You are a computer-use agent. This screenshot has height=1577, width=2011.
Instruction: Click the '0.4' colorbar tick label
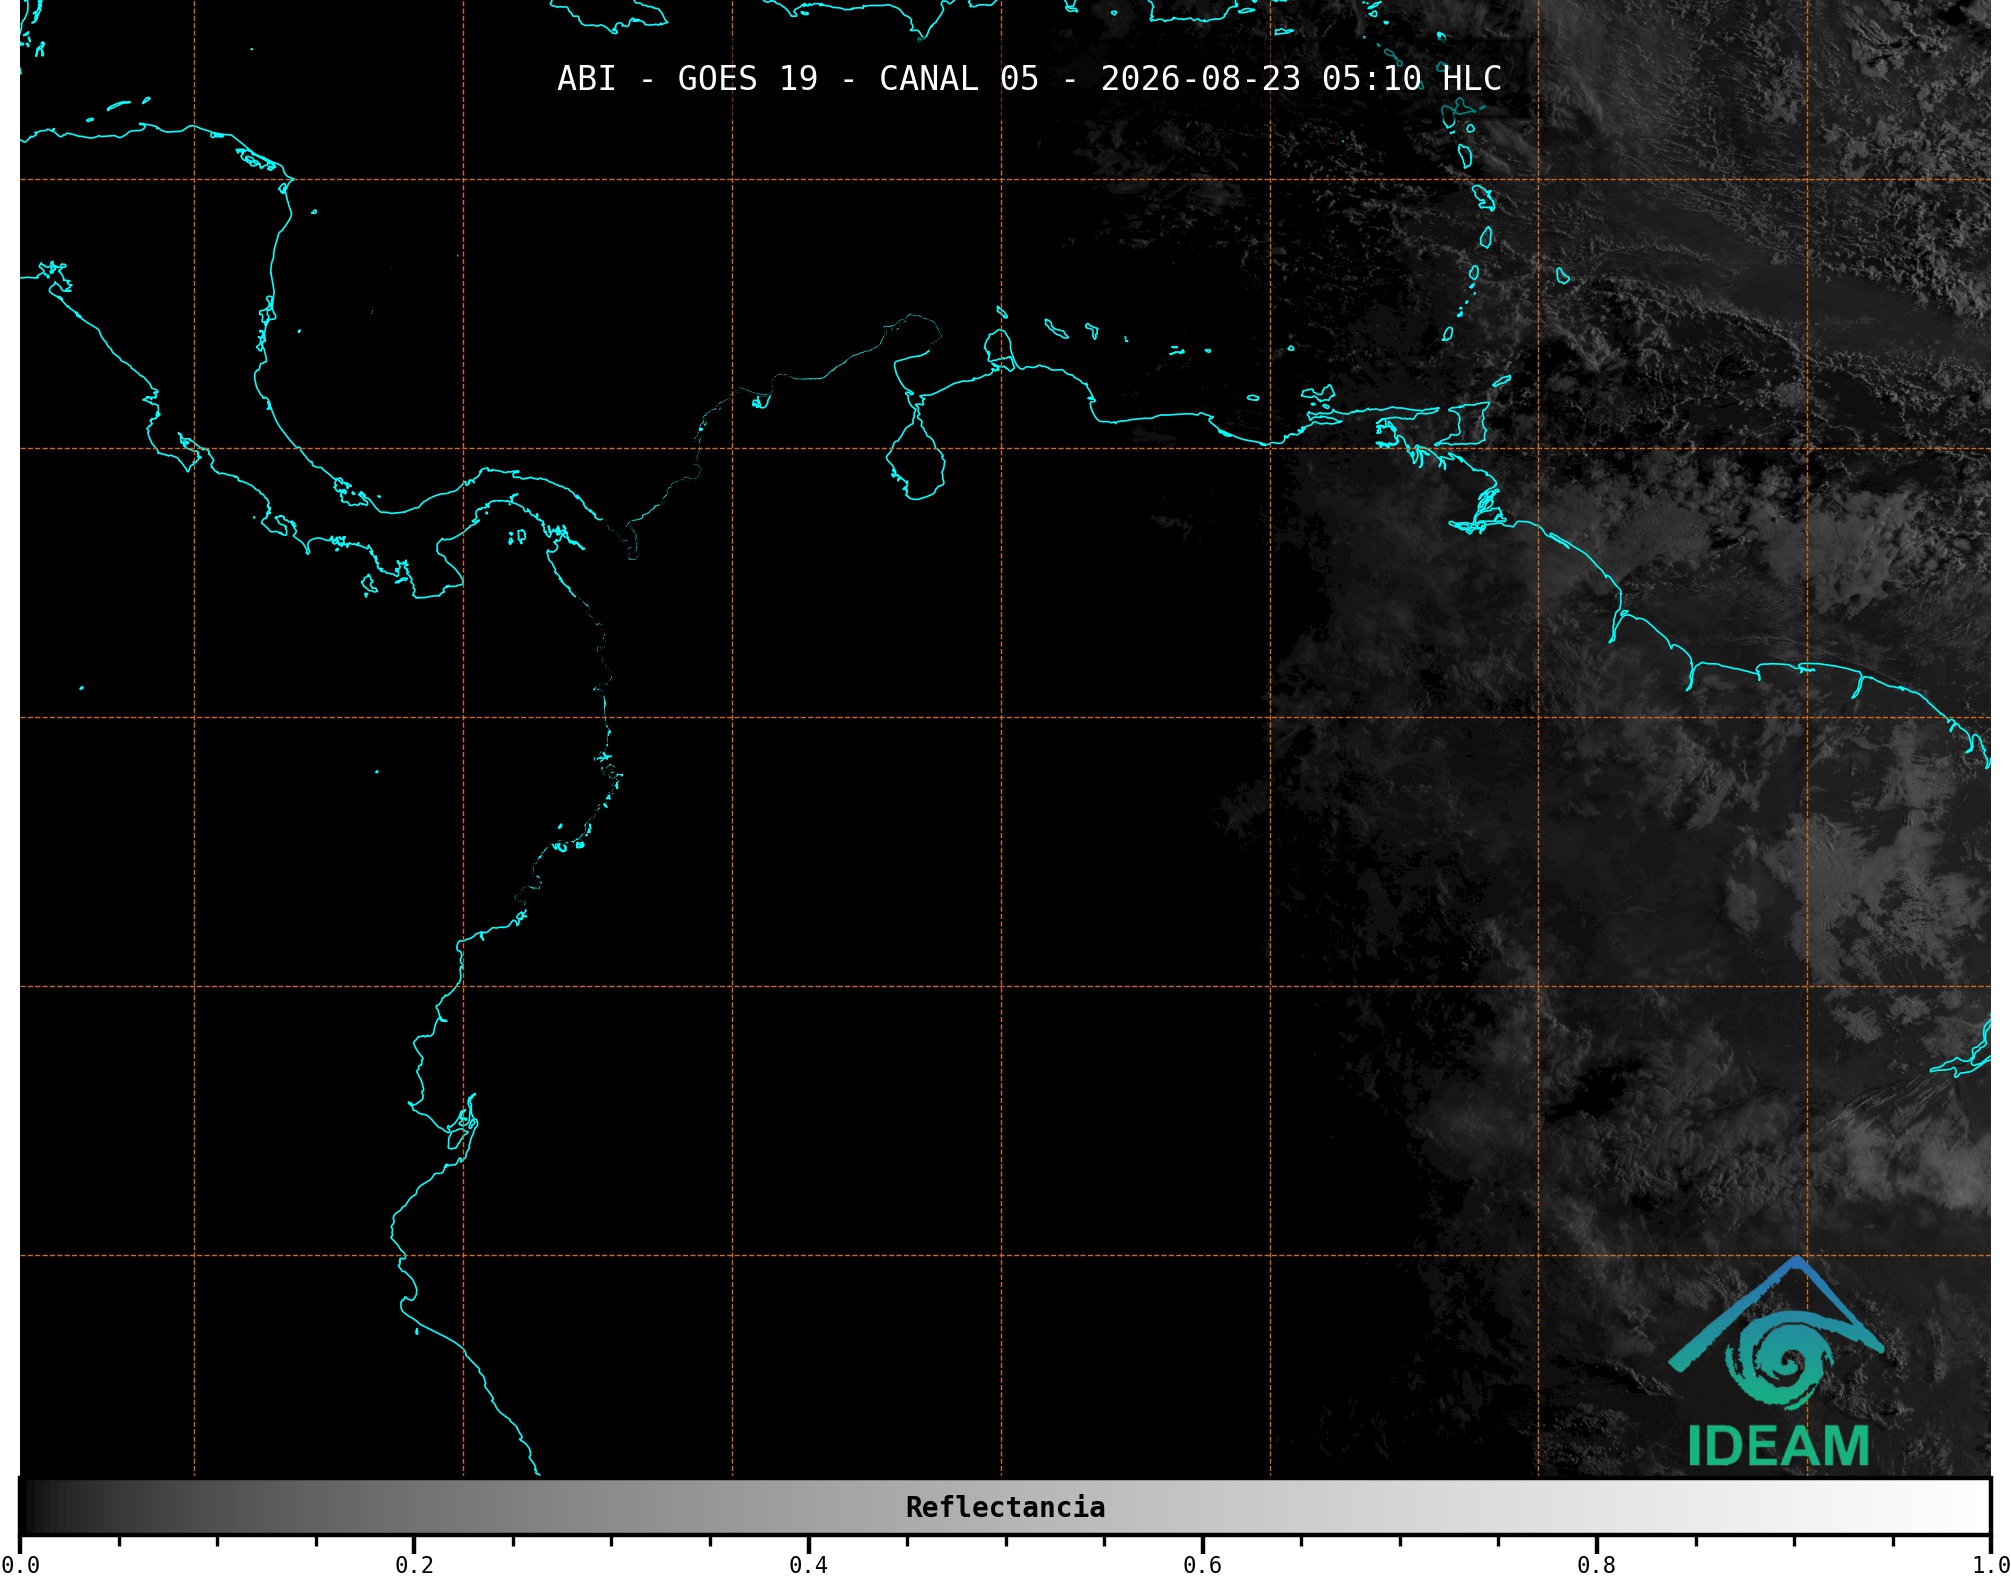[808, 1564]
